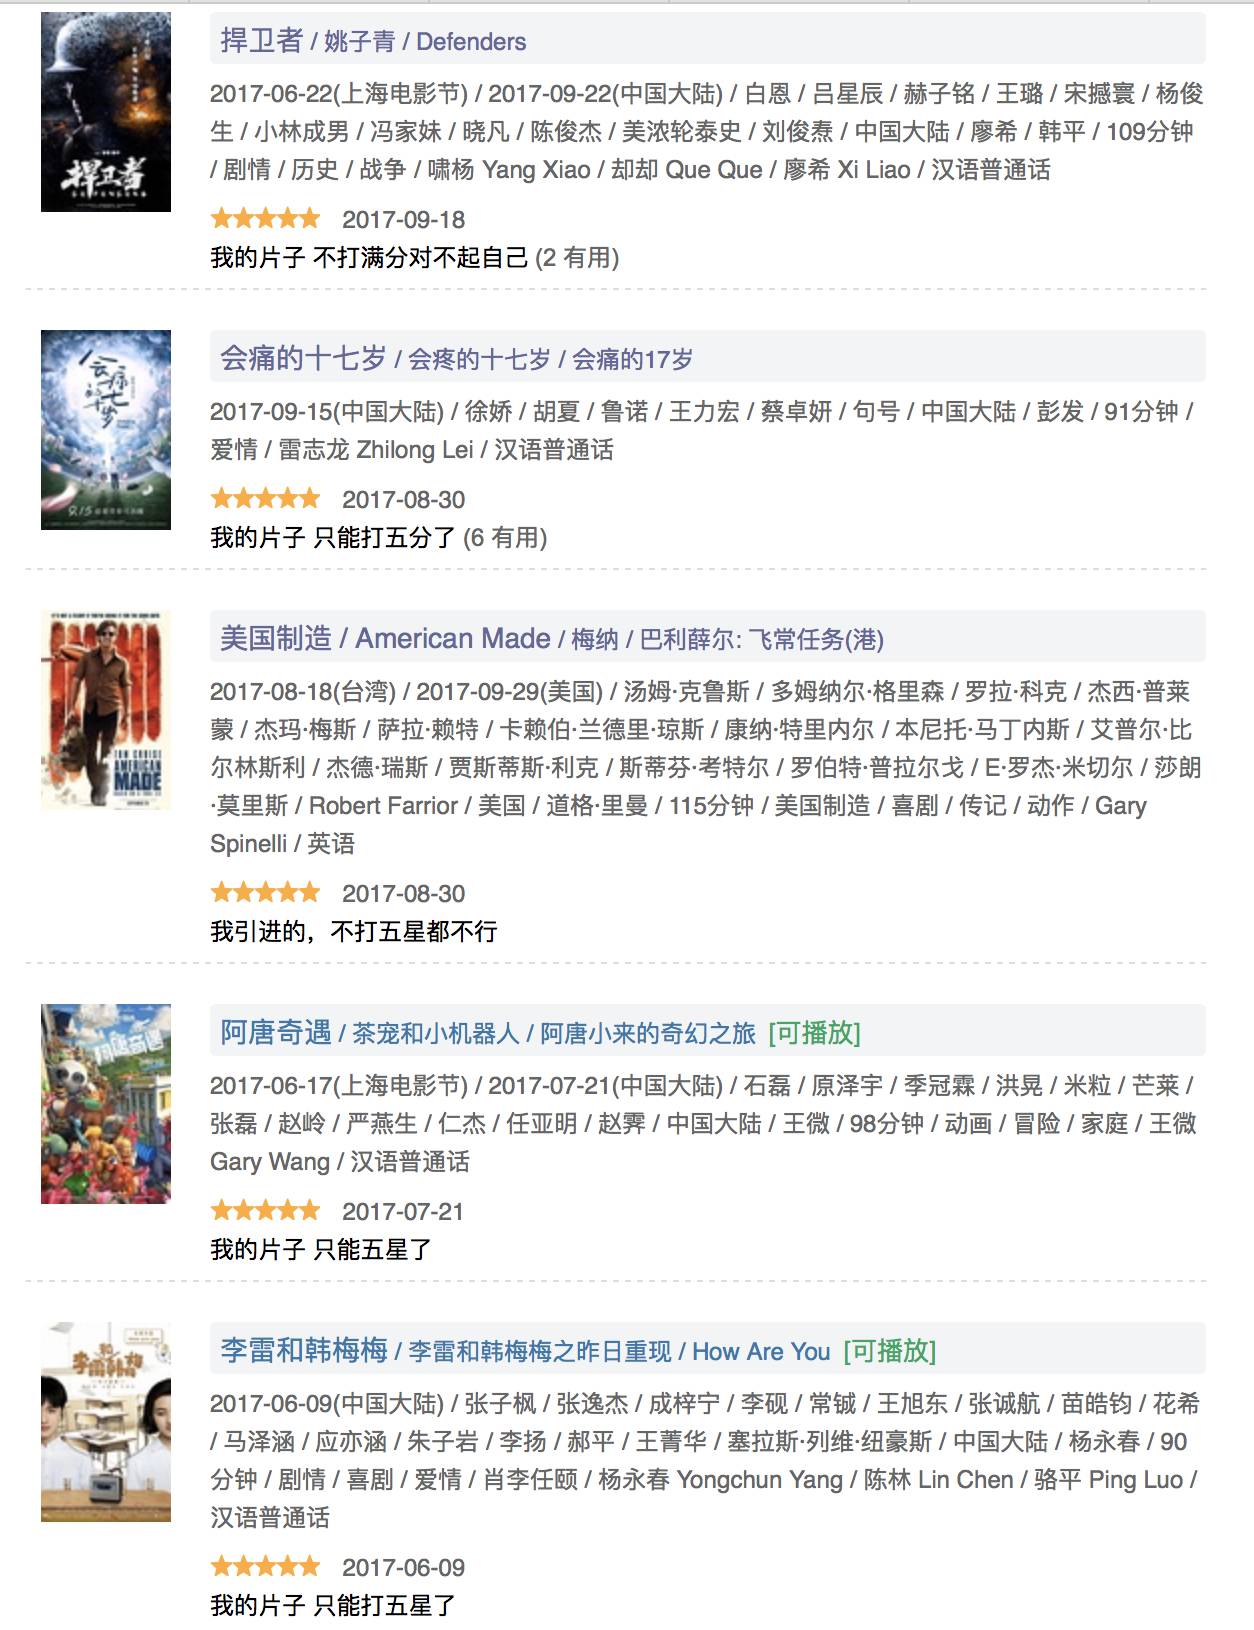Click the five-star rating dated 2017-08-30 under 美国制造

(x=265, y=892)
